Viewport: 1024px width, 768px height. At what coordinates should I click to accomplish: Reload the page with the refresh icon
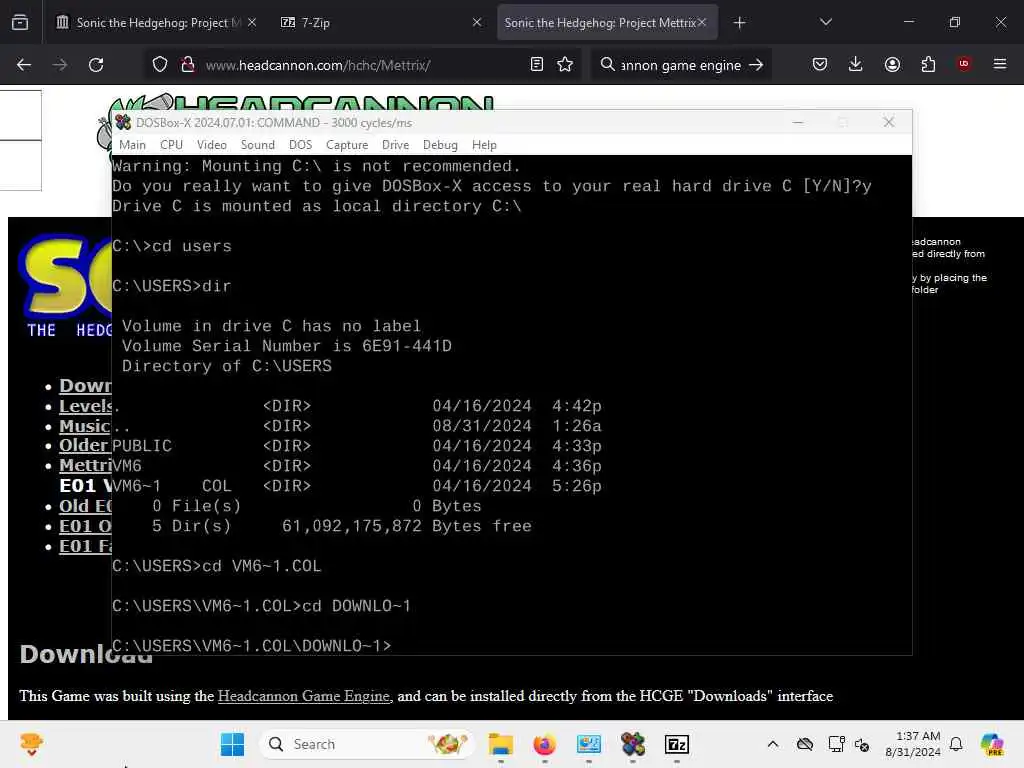[x=96, y=65]
